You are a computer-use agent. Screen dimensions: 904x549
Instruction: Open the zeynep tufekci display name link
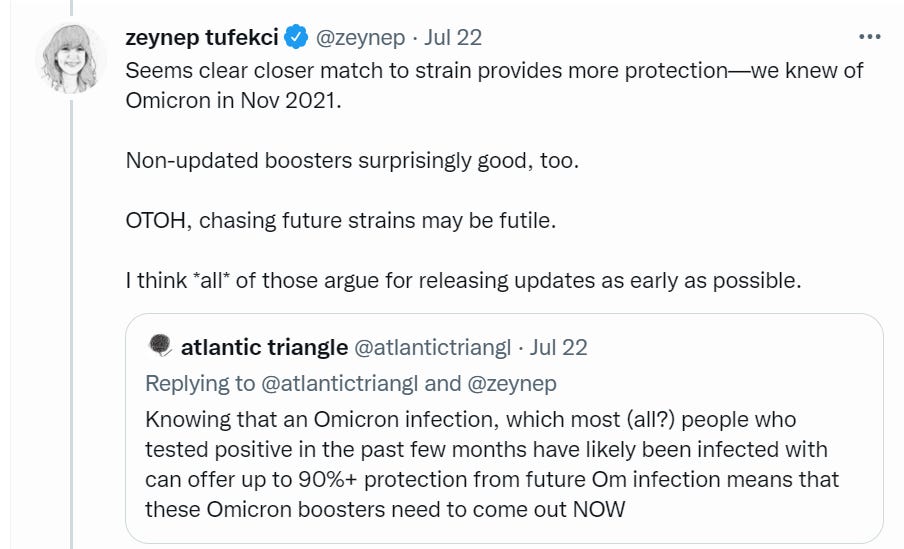click(x=202, y=38)
